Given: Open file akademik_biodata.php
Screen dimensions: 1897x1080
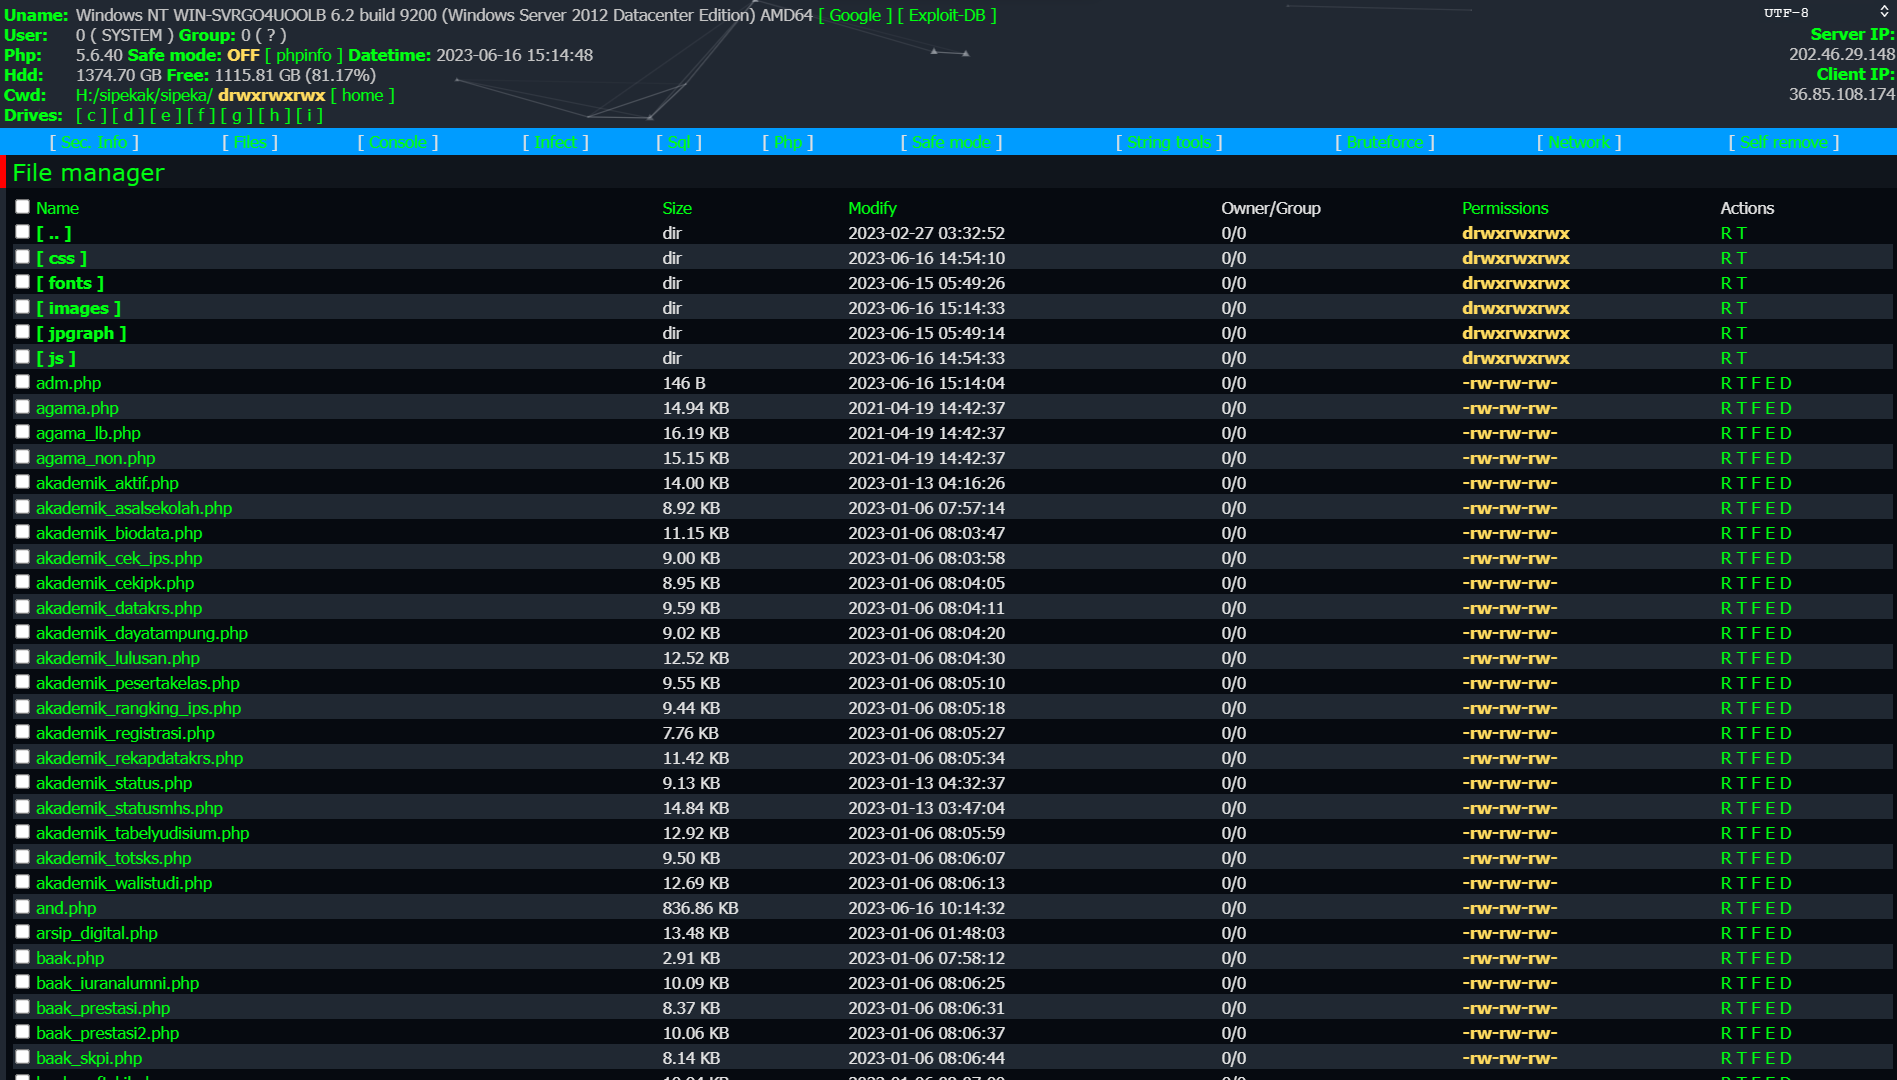Looking at the screenshot, I should 119,533.
